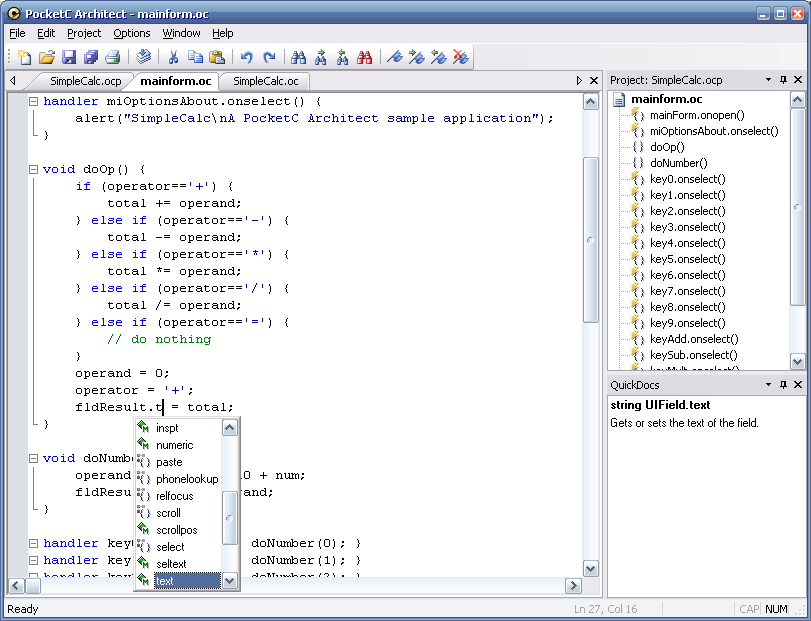
Task: Click the Compile icon on the toolbar
Action: (142, 57)
